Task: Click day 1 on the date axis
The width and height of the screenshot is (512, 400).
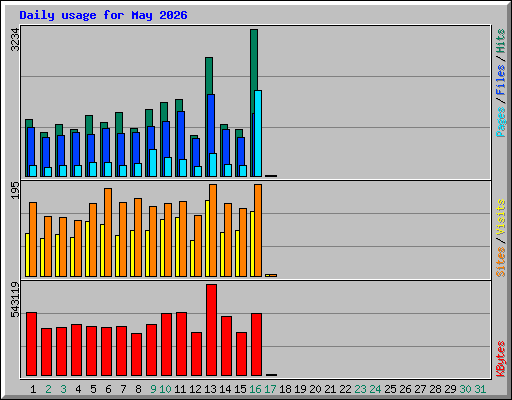Action: [33, 389]
